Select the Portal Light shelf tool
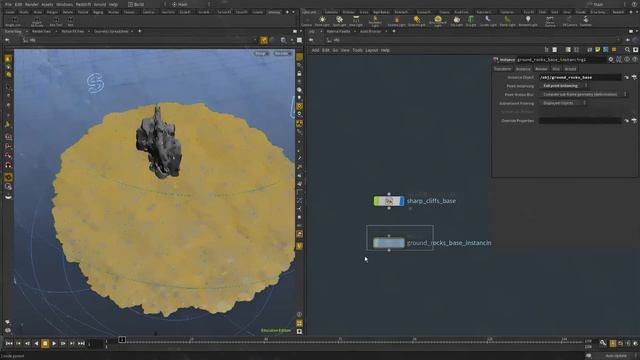Screen dimensions: 640x360 coord(507,21)
